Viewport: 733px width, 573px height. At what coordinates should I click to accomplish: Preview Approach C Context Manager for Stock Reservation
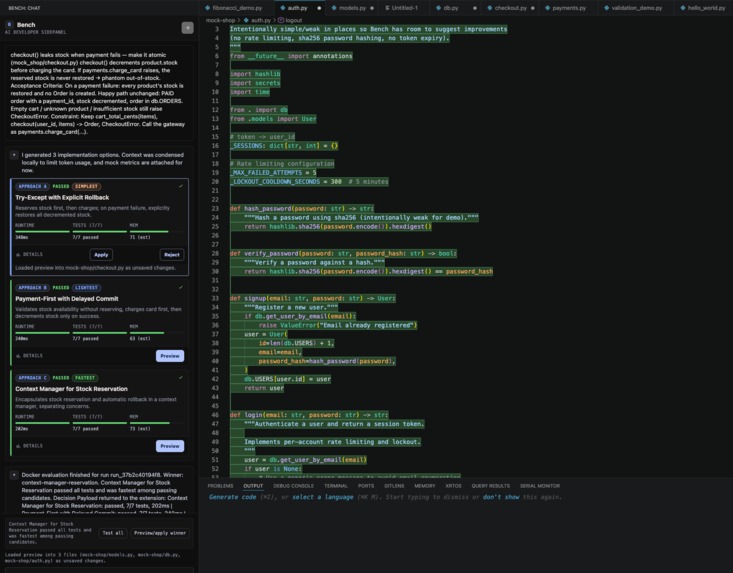[x=170, y=446]
